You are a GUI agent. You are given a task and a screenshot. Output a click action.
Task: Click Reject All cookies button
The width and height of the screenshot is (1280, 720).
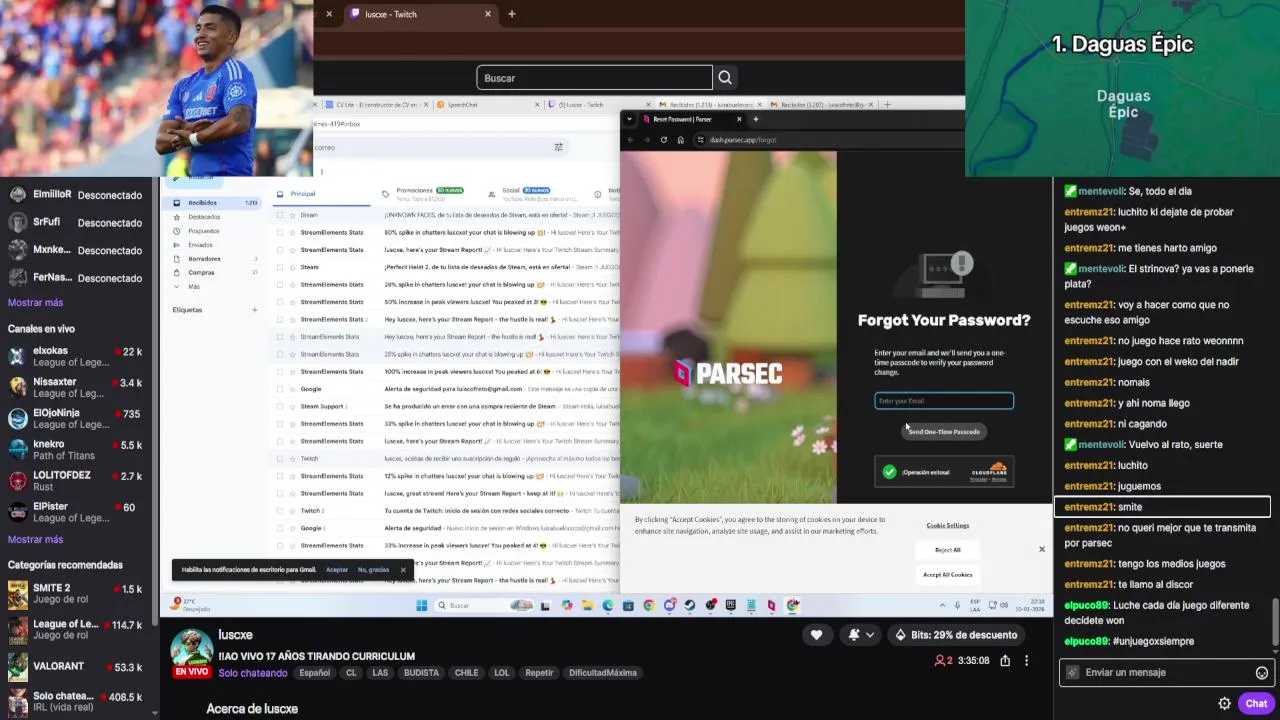pyautogui.click(x=947, y=550)
